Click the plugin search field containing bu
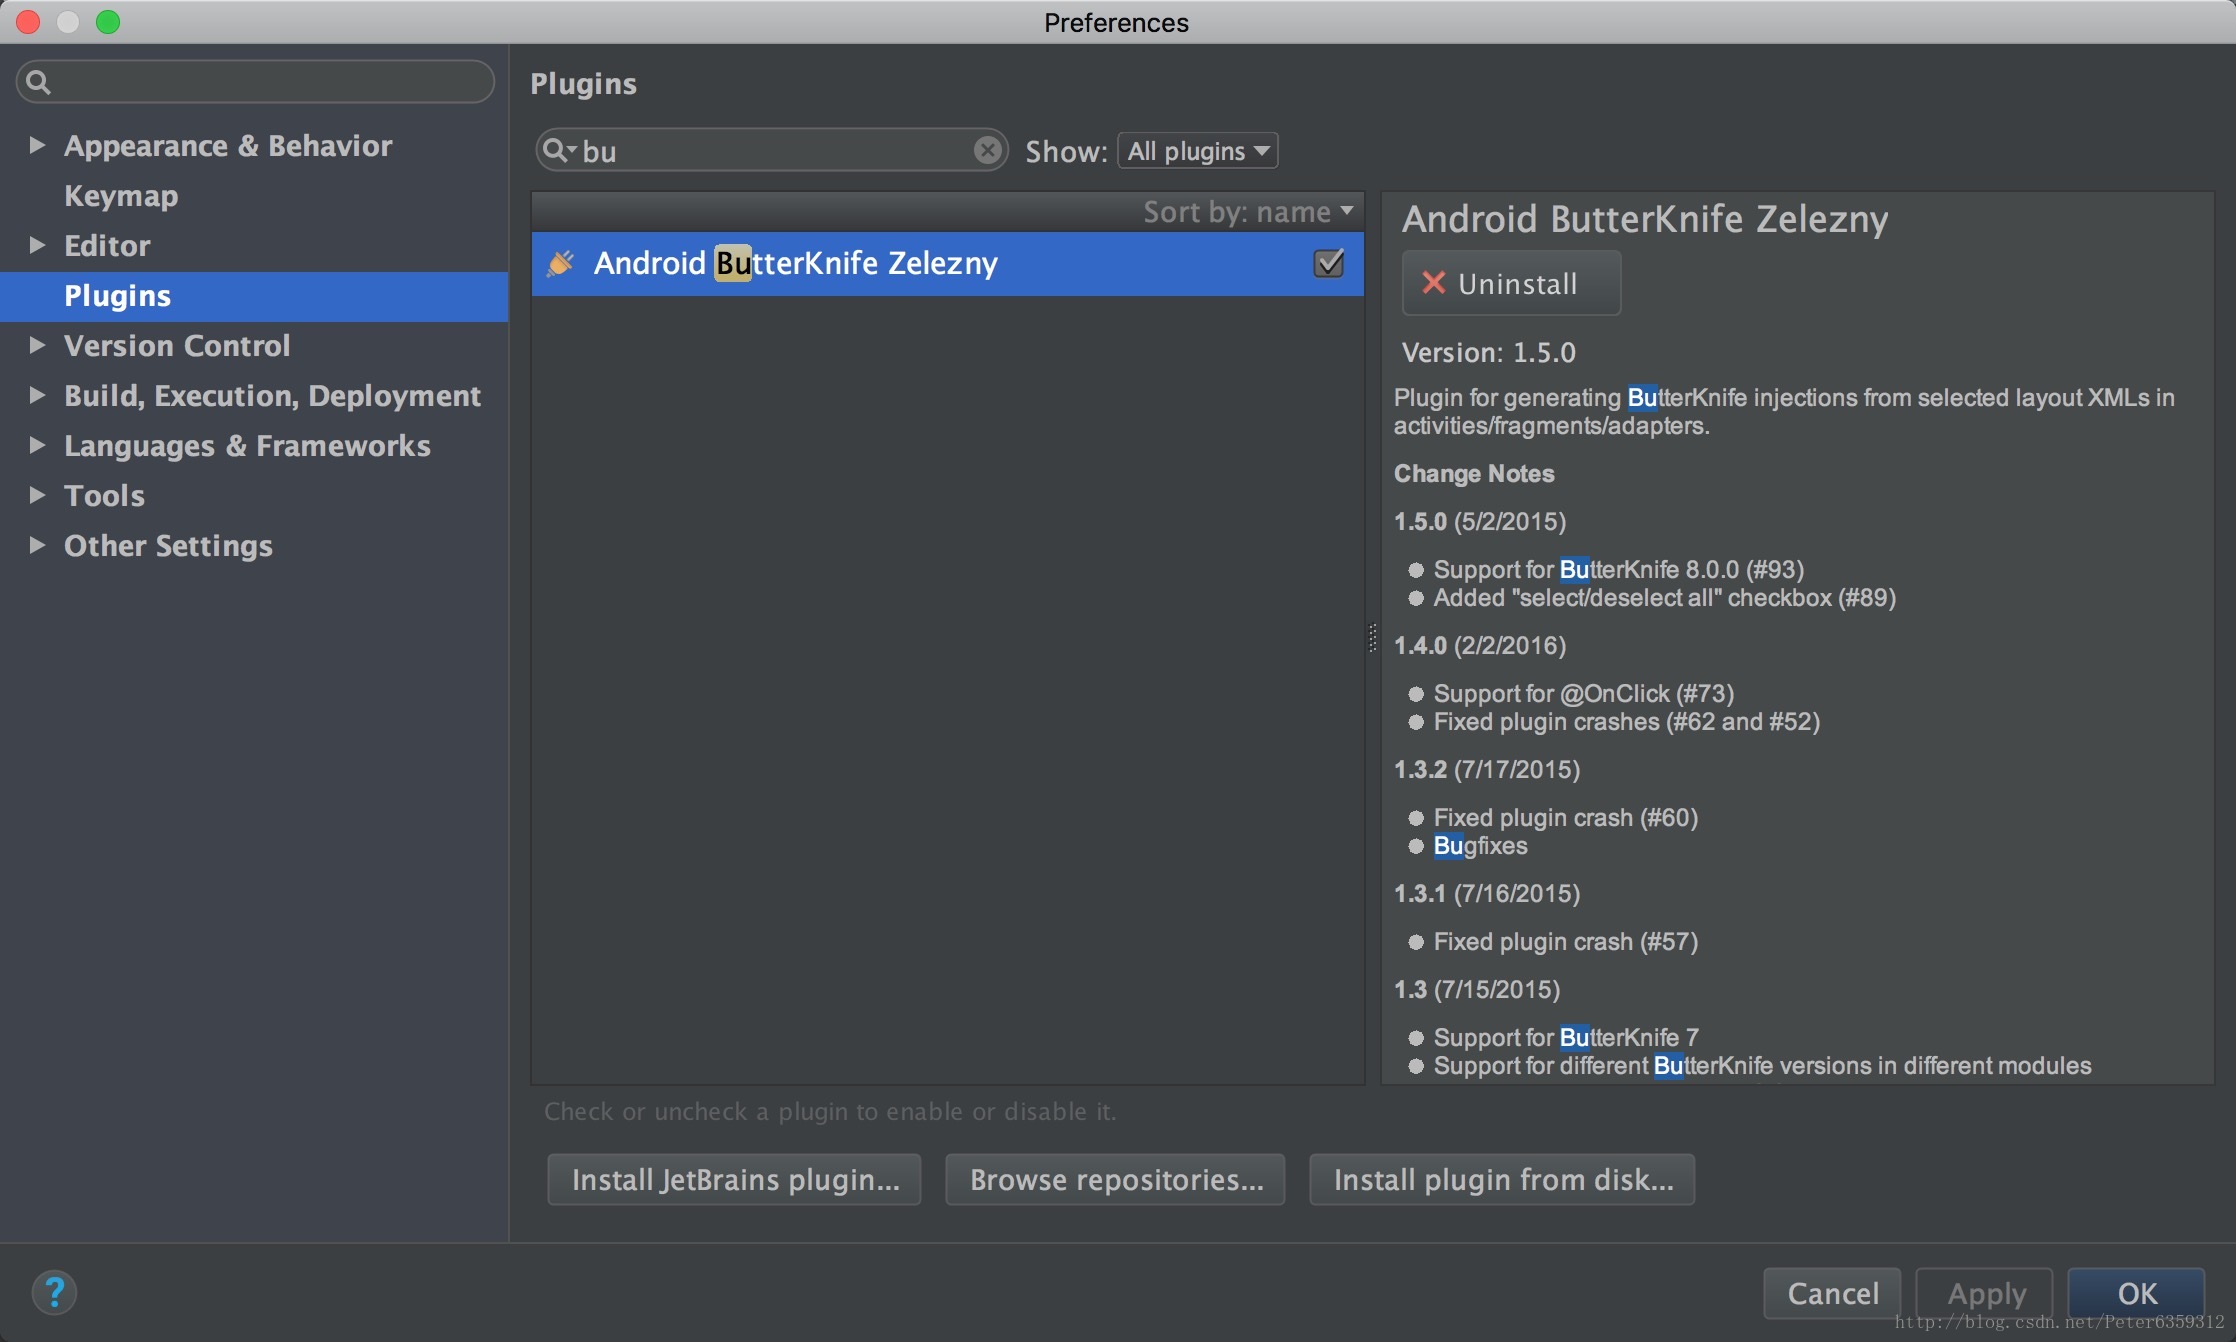Screen dimensions: 2236x1342 [772, 150]
